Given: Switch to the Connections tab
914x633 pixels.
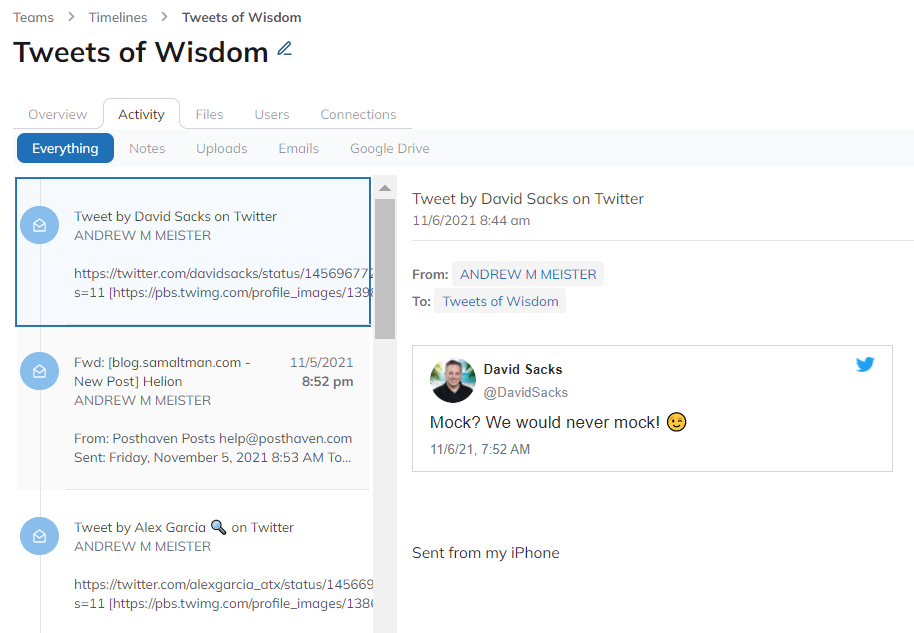Looking at the screenshot, I should click(358, 114).
